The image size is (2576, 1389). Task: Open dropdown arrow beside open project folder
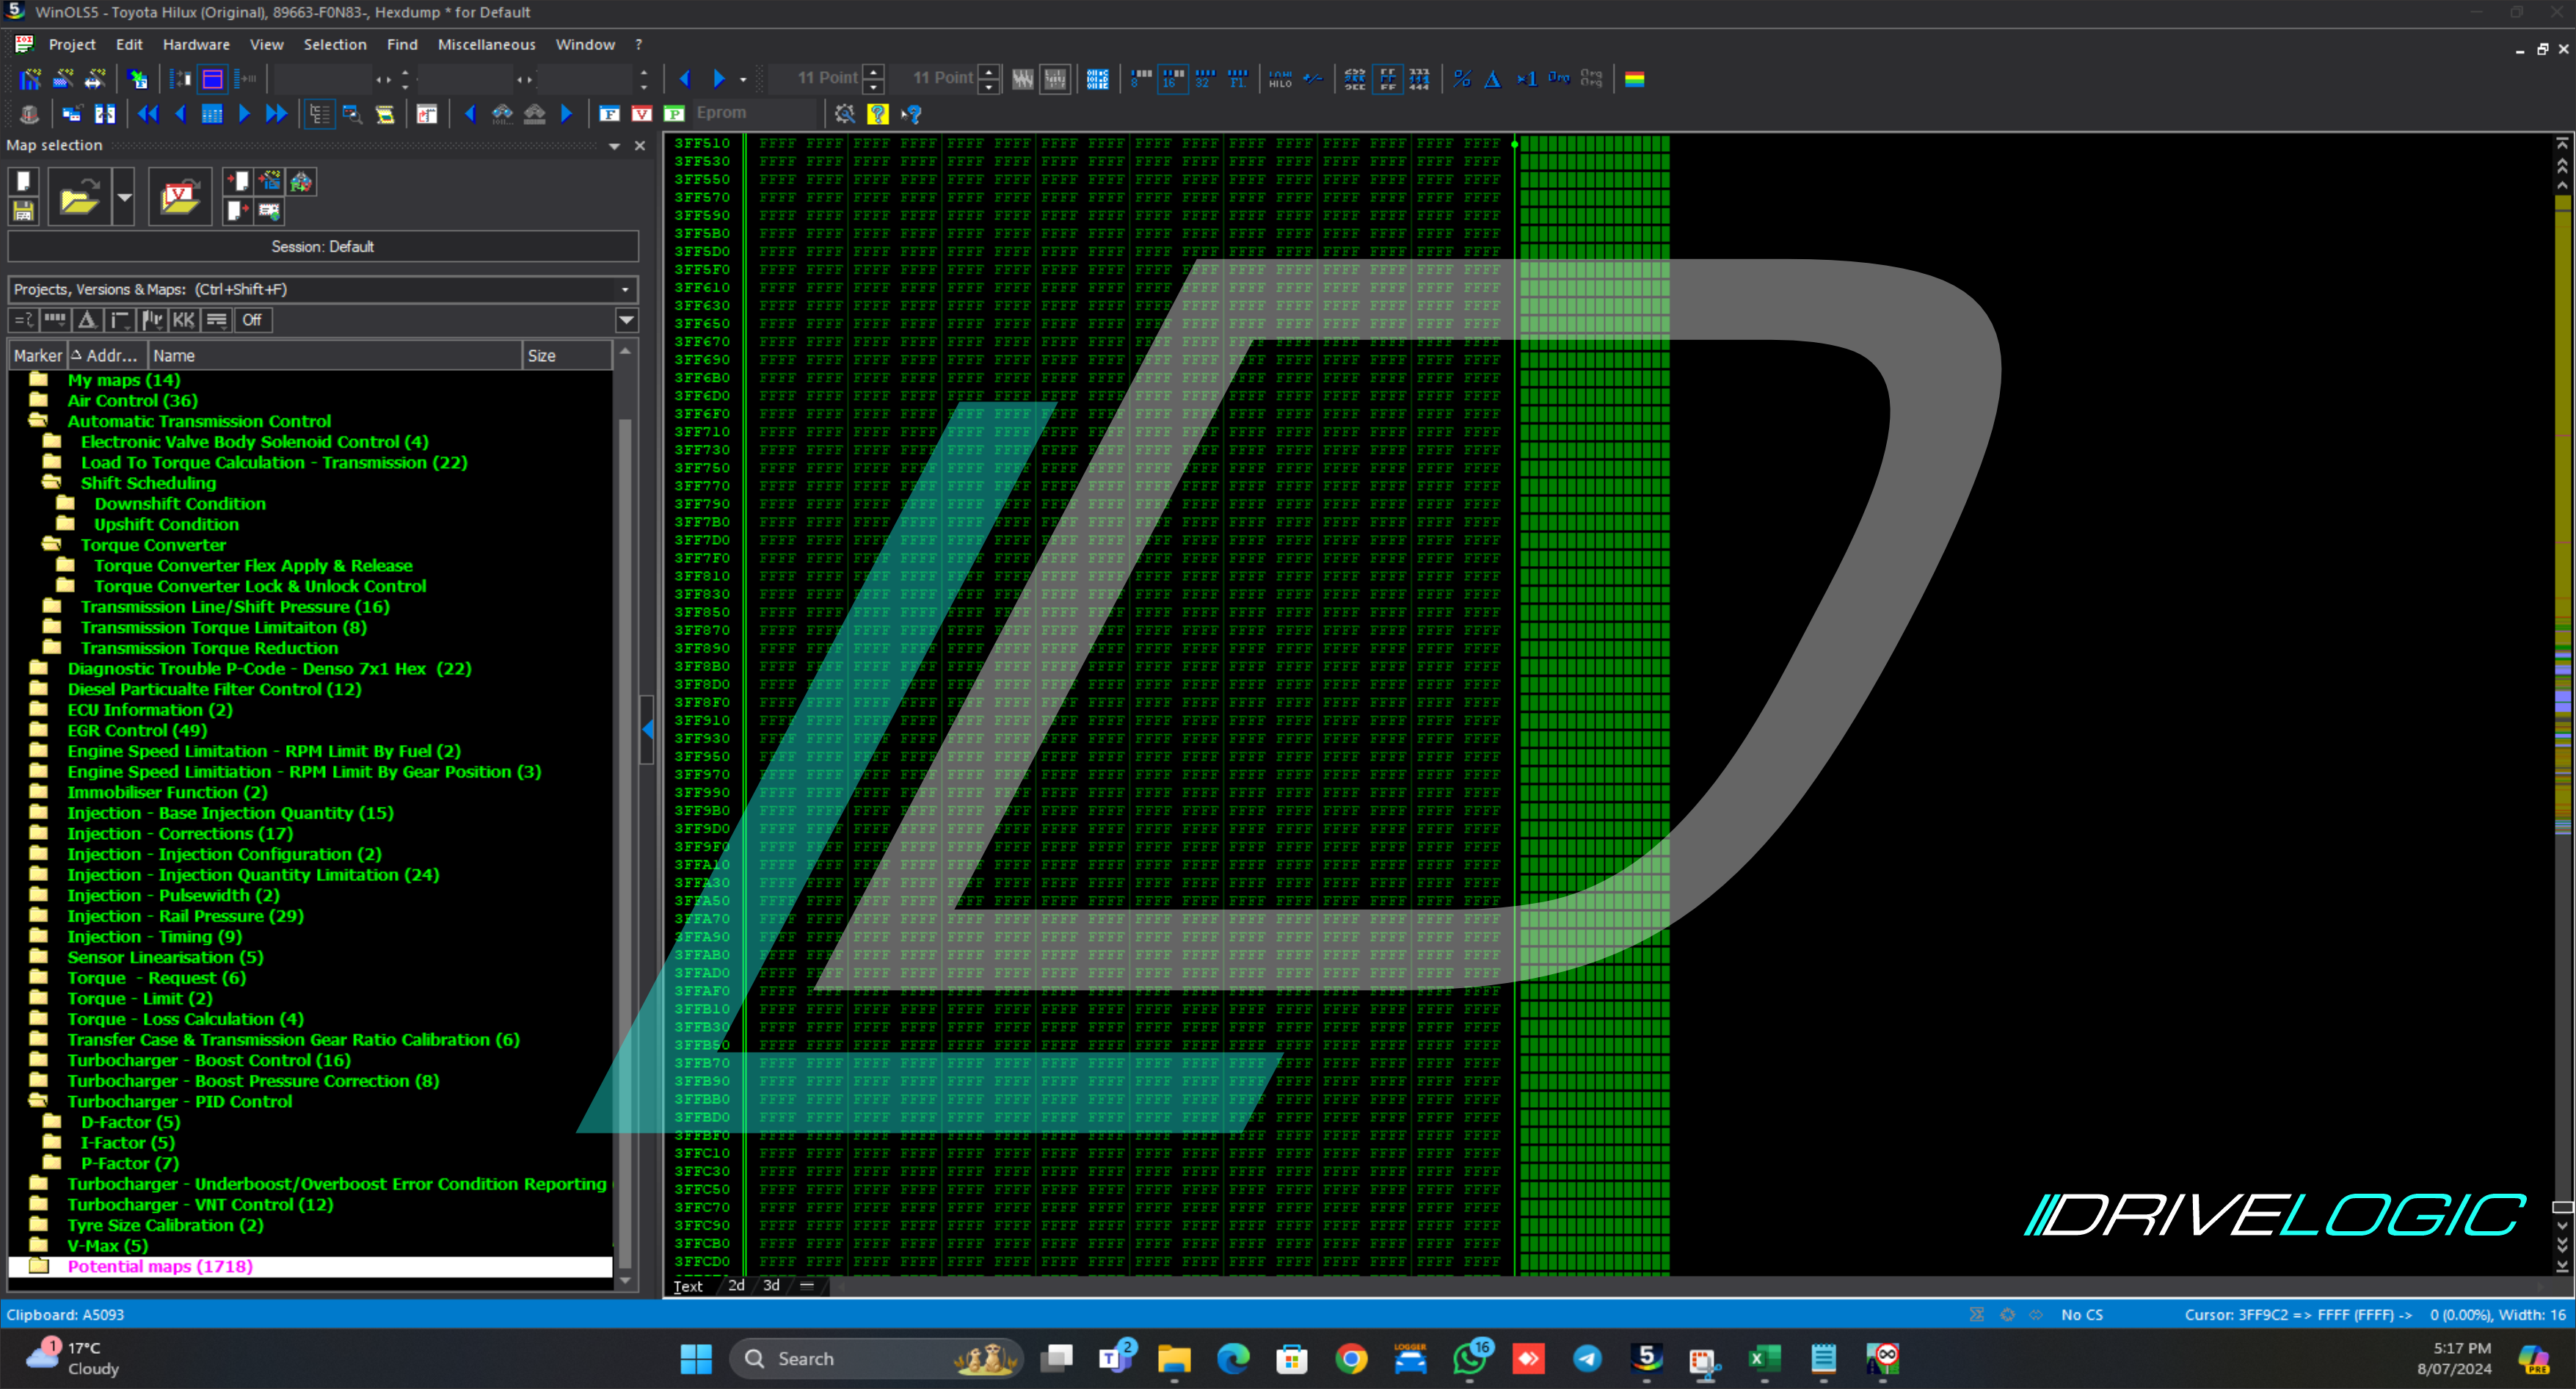[x=124, y=197]
